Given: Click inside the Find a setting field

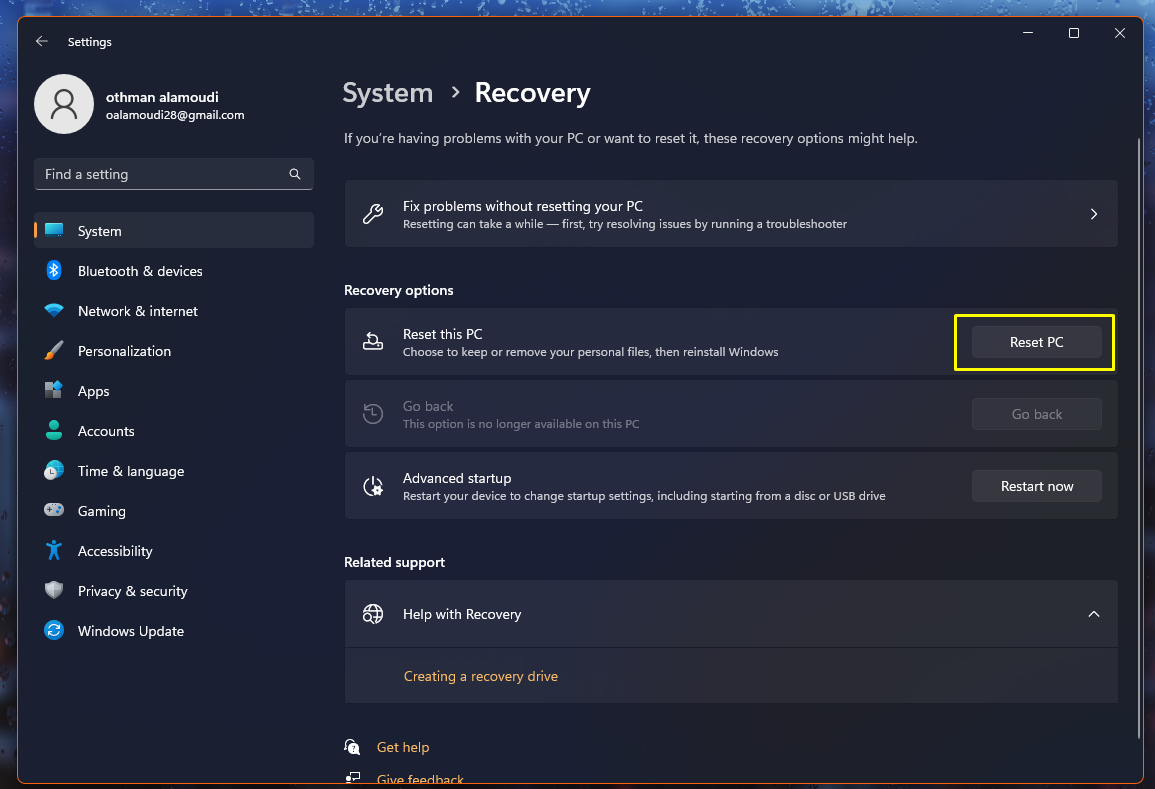Looking at the screenshot, I should (150, 173).
